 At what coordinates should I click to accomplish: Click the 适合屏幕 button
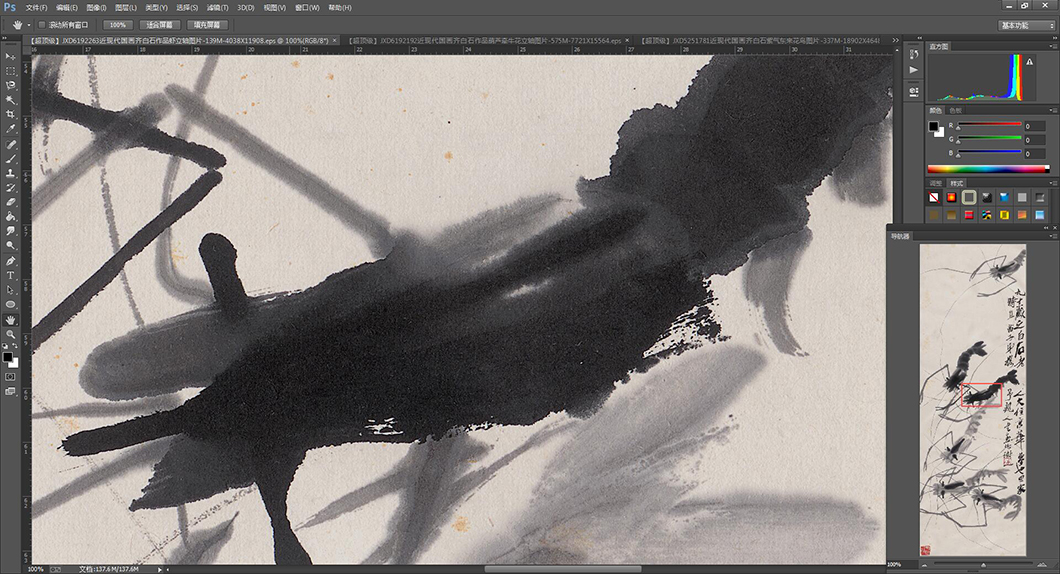click(x=160, y=25)
